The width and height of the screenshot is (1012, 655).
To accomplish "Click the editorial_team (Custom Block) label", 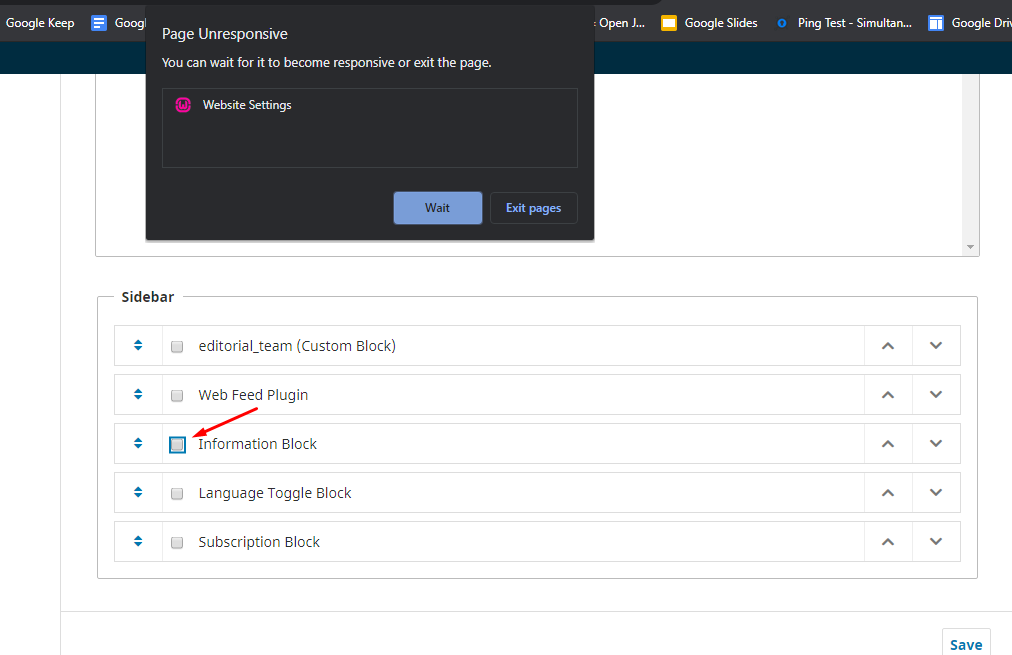I will click(297, 346).
